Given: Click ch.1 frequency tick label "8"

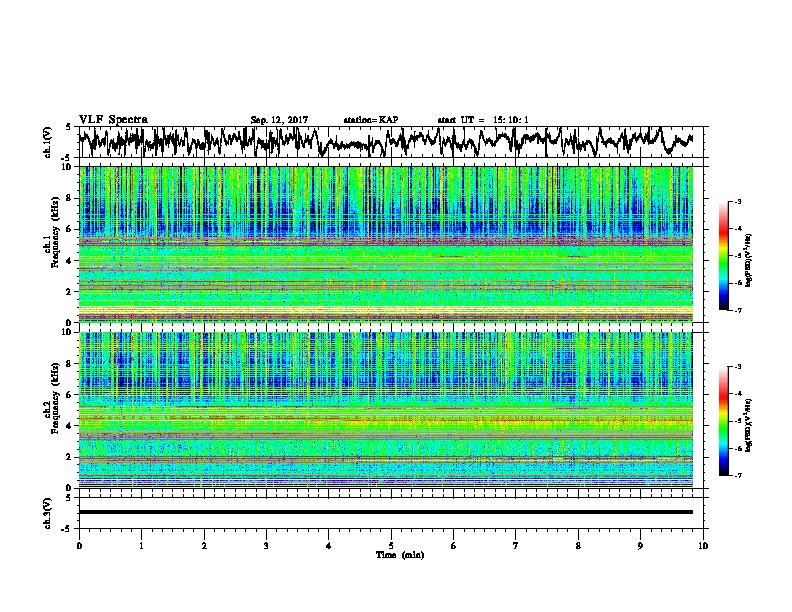Looking at the screenshot, I should (x=69, y=198).
